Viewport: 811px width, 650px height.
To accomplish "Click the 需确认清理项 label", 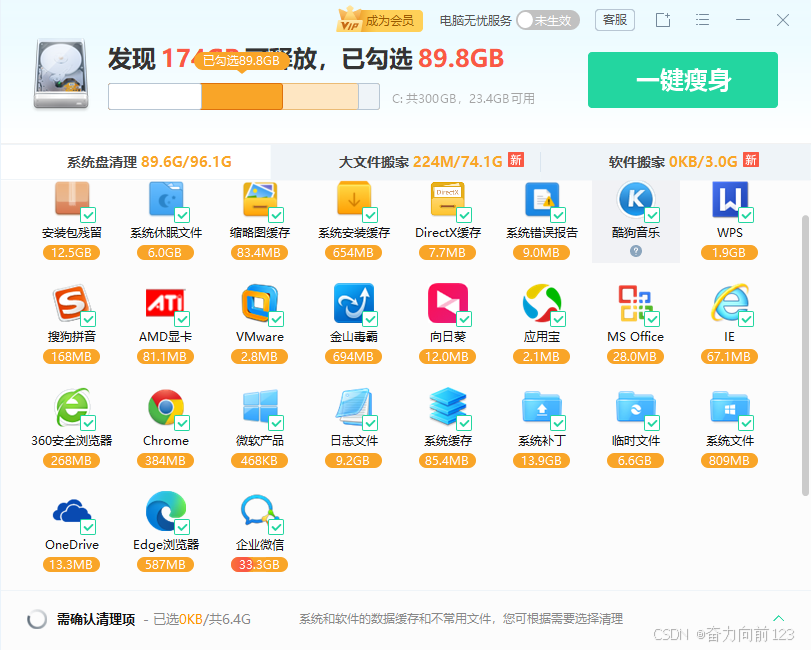I will [96, 619].
